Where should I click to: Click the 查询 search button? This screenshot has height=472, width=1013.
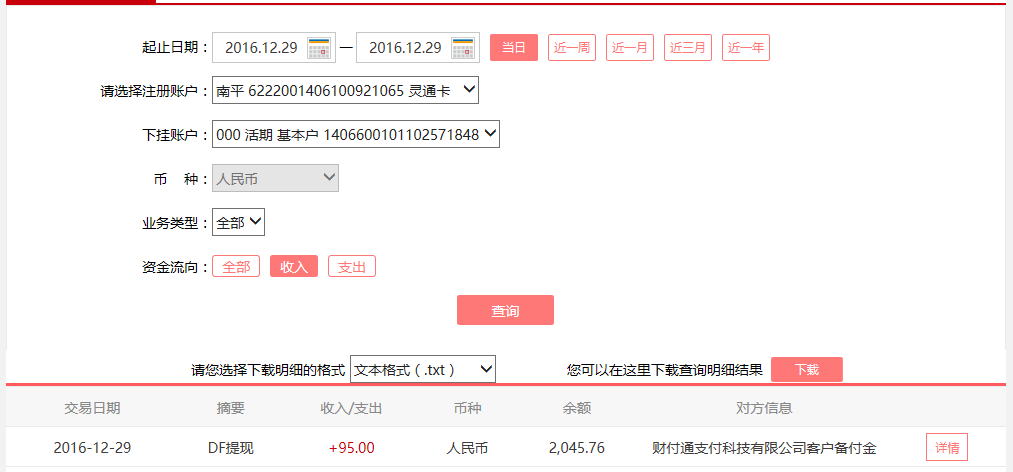coord(505,310)
